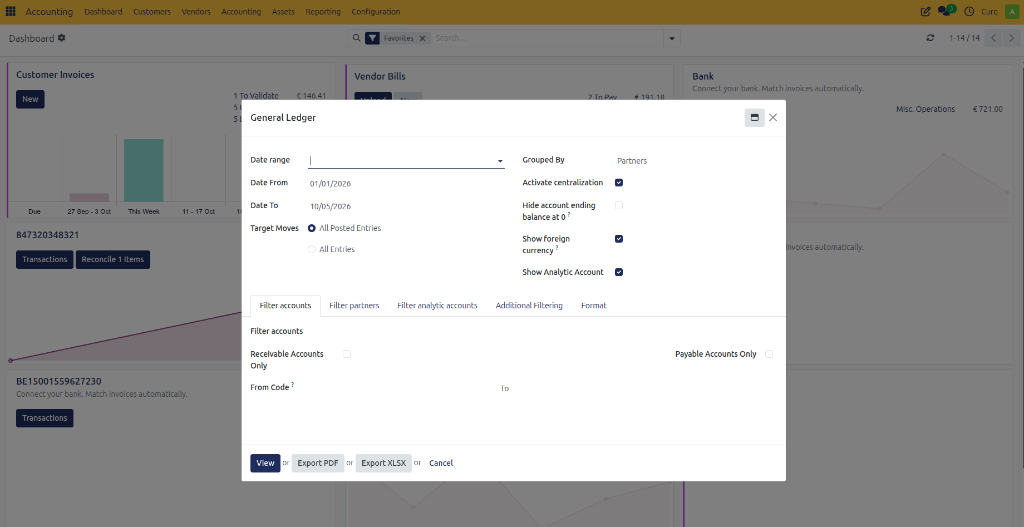The width and height of the screenshot is (1024, 527).
Task: Enable Payable Accounts Only checkbox
Action: click(769, 354)
